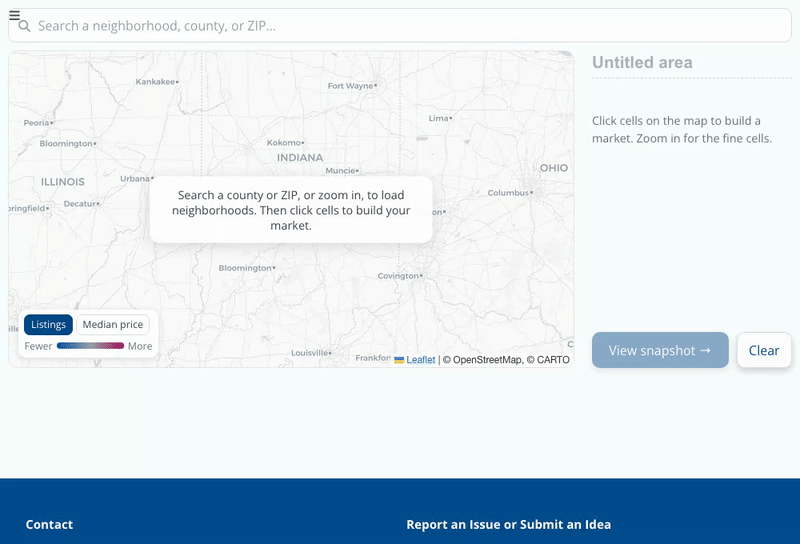
Task: Click the Fewer-to-More gradient legend bar
Action: point(90,346)
